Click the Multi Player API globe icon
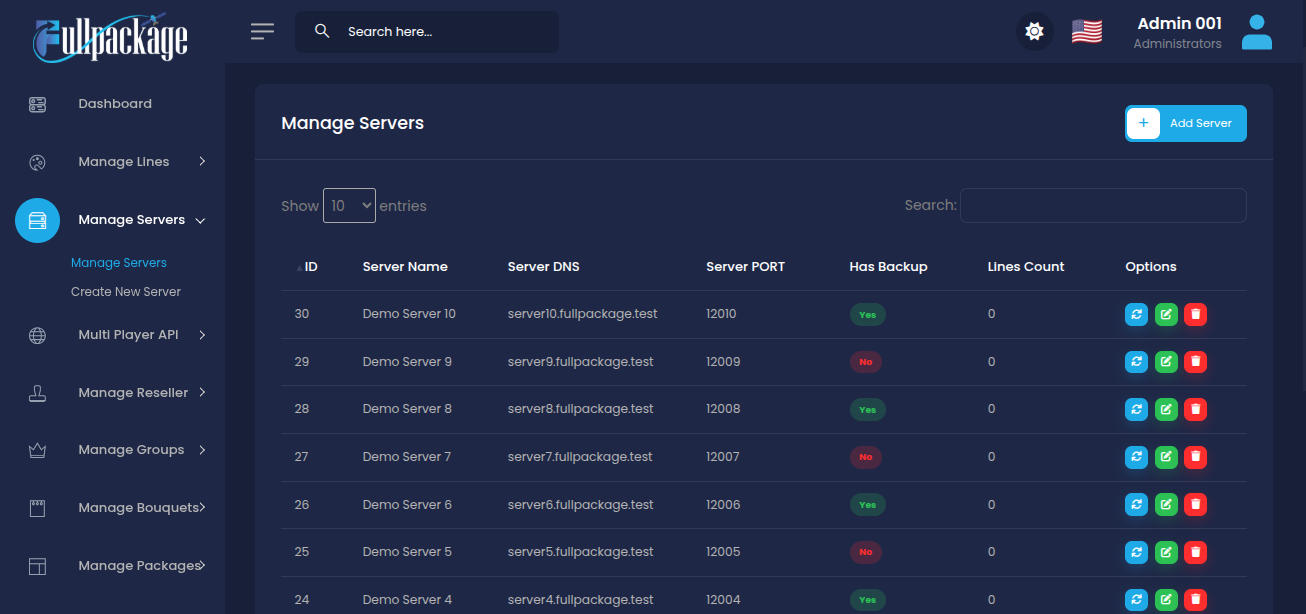 (x=38, y=336)
